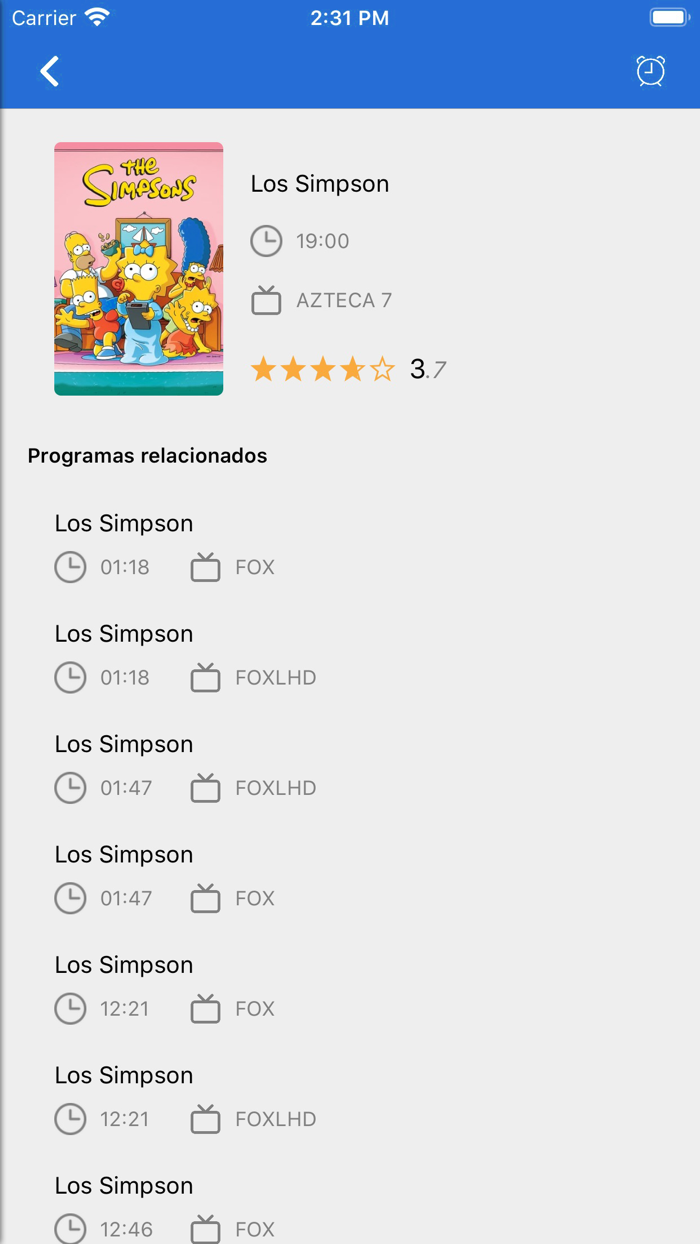Image resolution: width=700 pixels, height=1244 pixels.
Task: Tap the 2:31 PM clock in the status bar
Action: point(350,15)
